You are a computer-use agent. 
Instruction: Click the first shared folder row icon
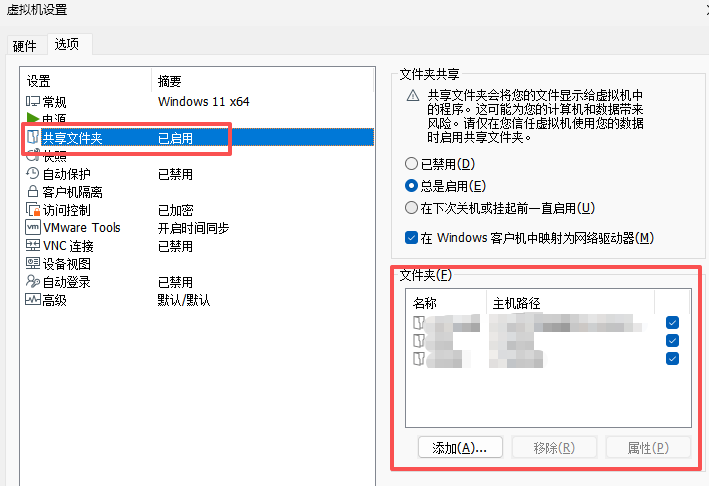[x=419, y=323]
